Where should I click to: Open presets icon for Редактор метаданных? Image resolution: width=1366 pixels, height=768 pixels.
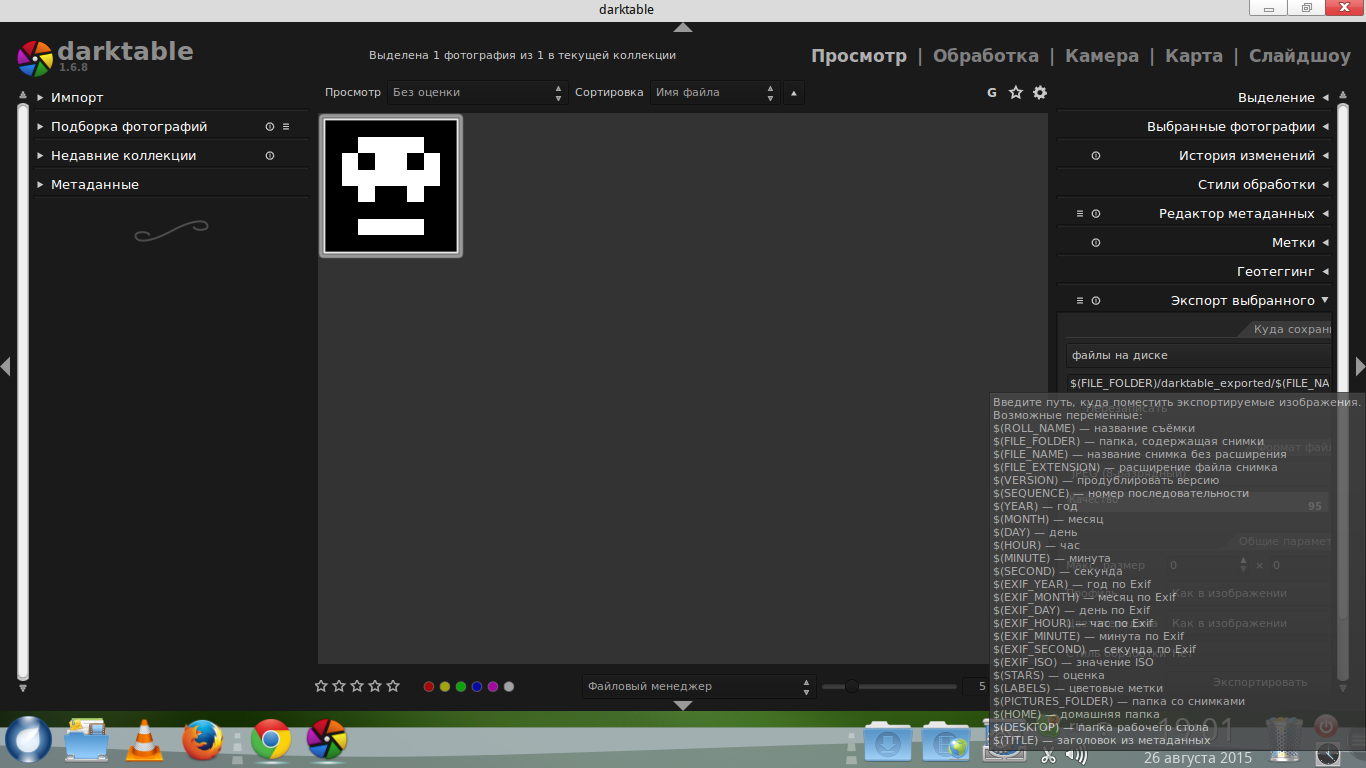pyautogui.click(x=1080, y=214)
